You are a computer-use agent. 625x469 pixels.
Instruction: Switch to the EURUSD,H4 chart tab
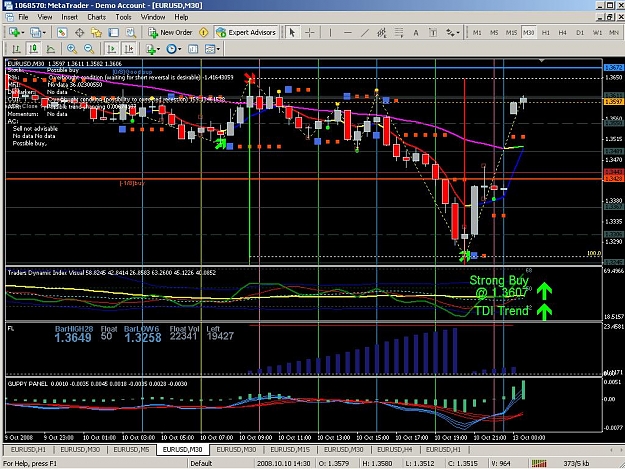pyautogui.click(x=395, y=449)
